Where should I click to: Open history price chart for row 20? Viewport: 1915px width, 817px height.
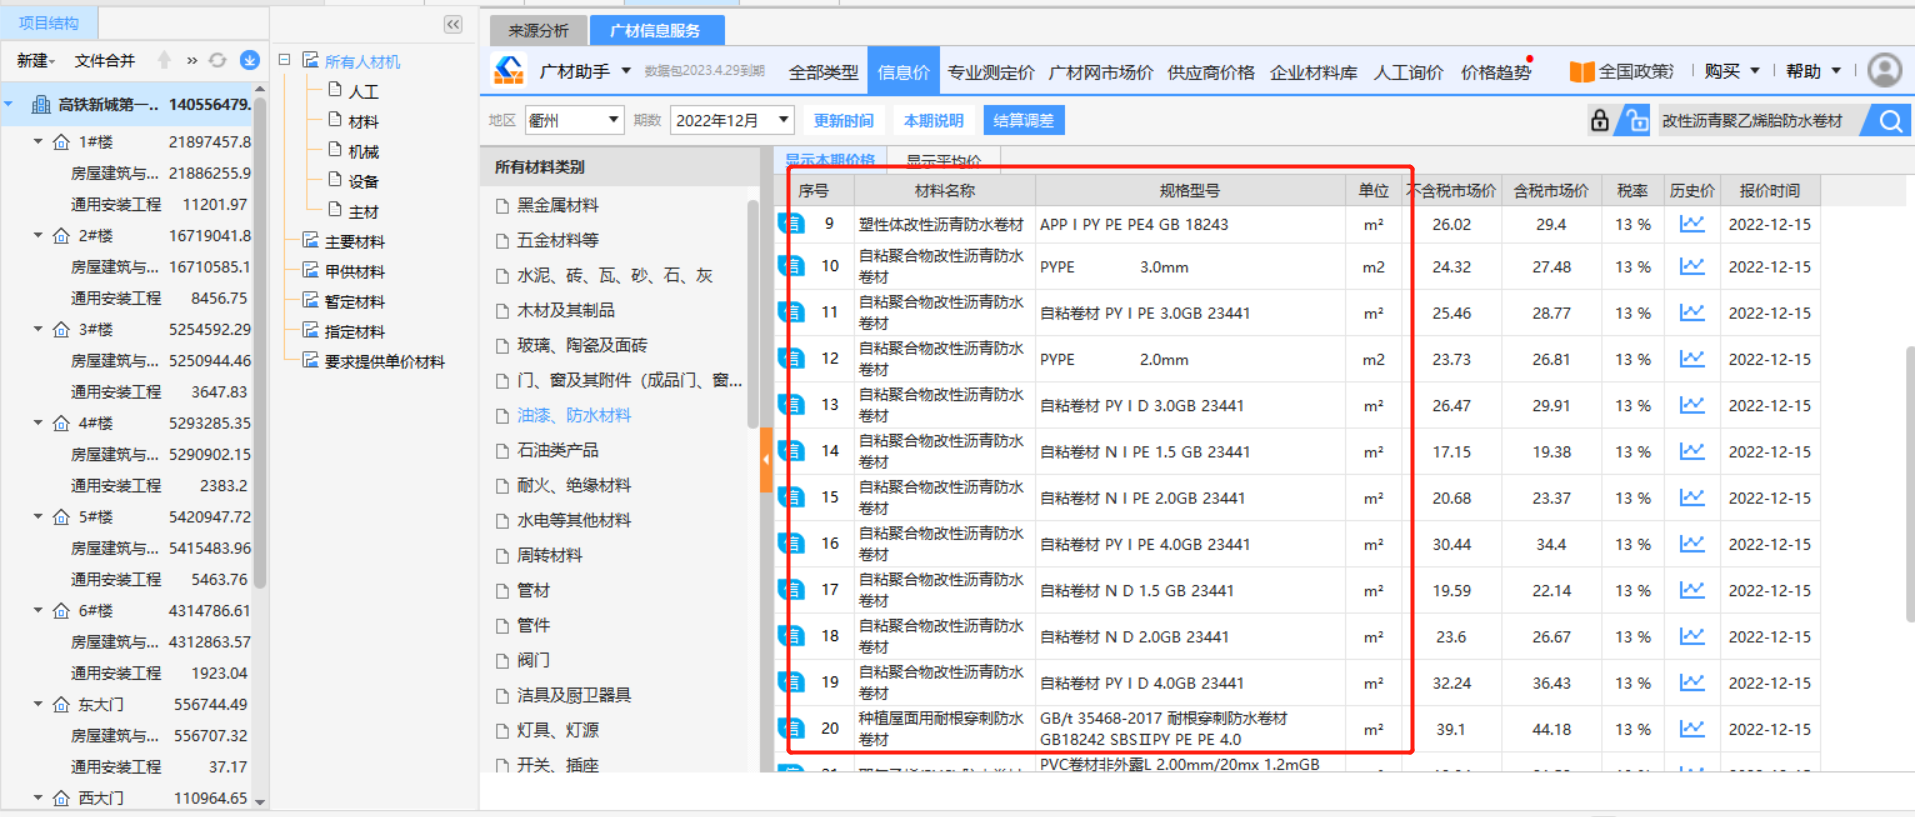[1692, 728]
